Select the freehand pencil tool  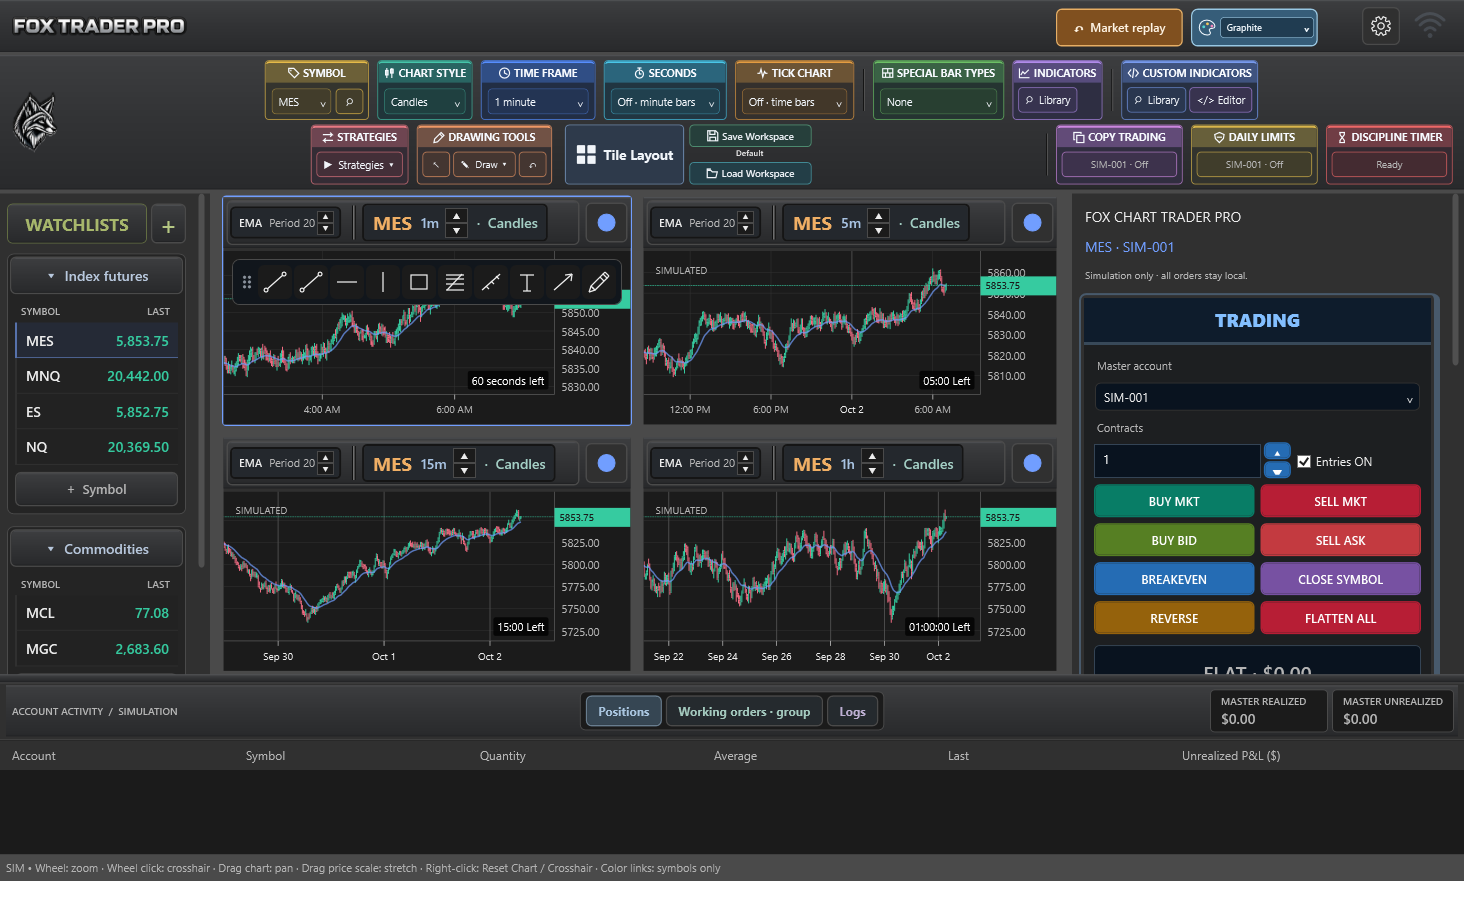coord(599,283)
